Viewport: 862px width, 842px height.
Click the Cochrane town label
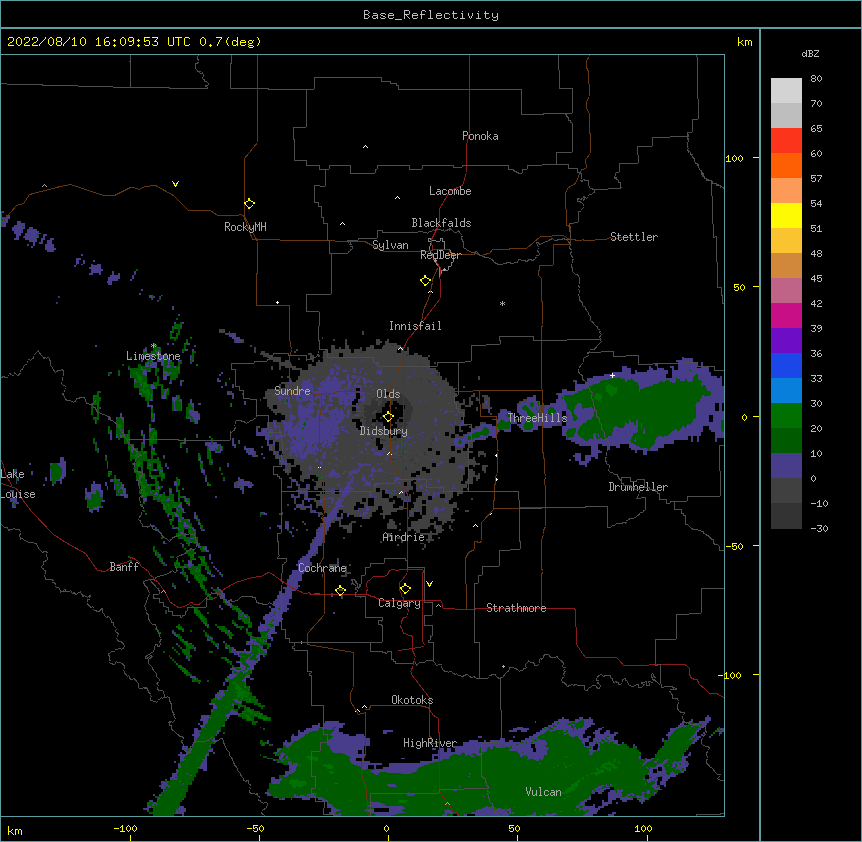click(322, 568)
